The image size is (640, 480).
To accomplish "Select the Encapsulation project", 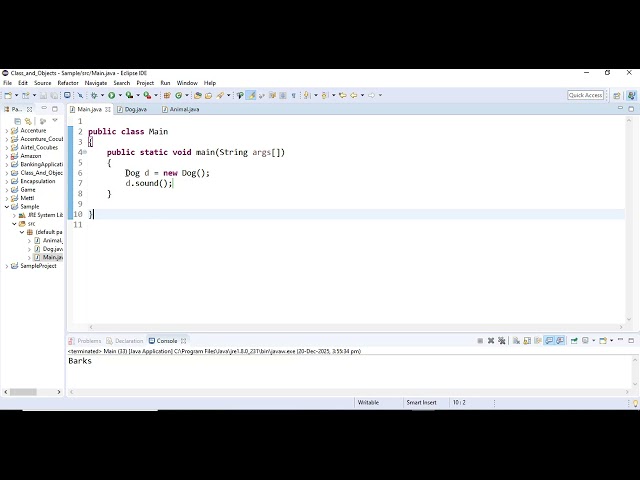I will coord(38,181).
